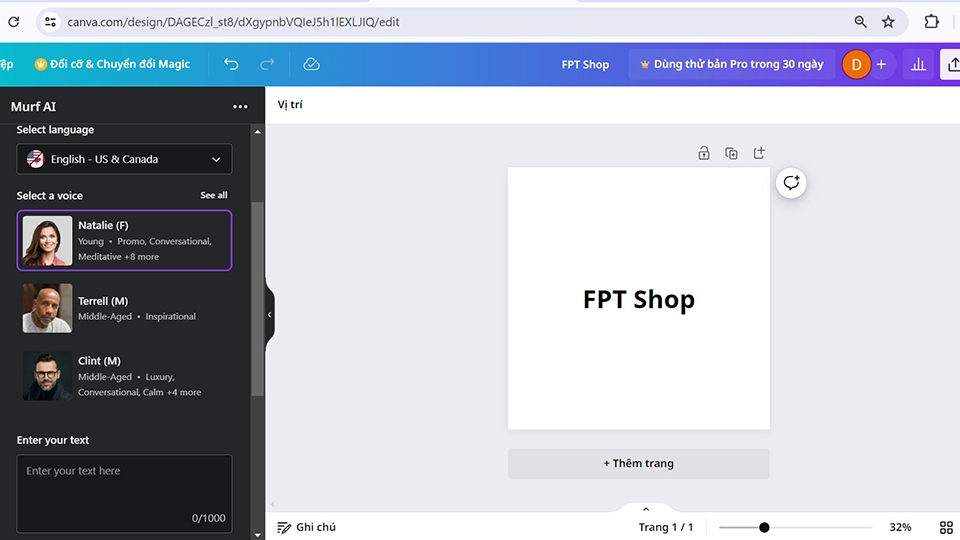The image size is (960, 540).
Task: Open the Select language dropdown
Action: [x=124, y=159]
